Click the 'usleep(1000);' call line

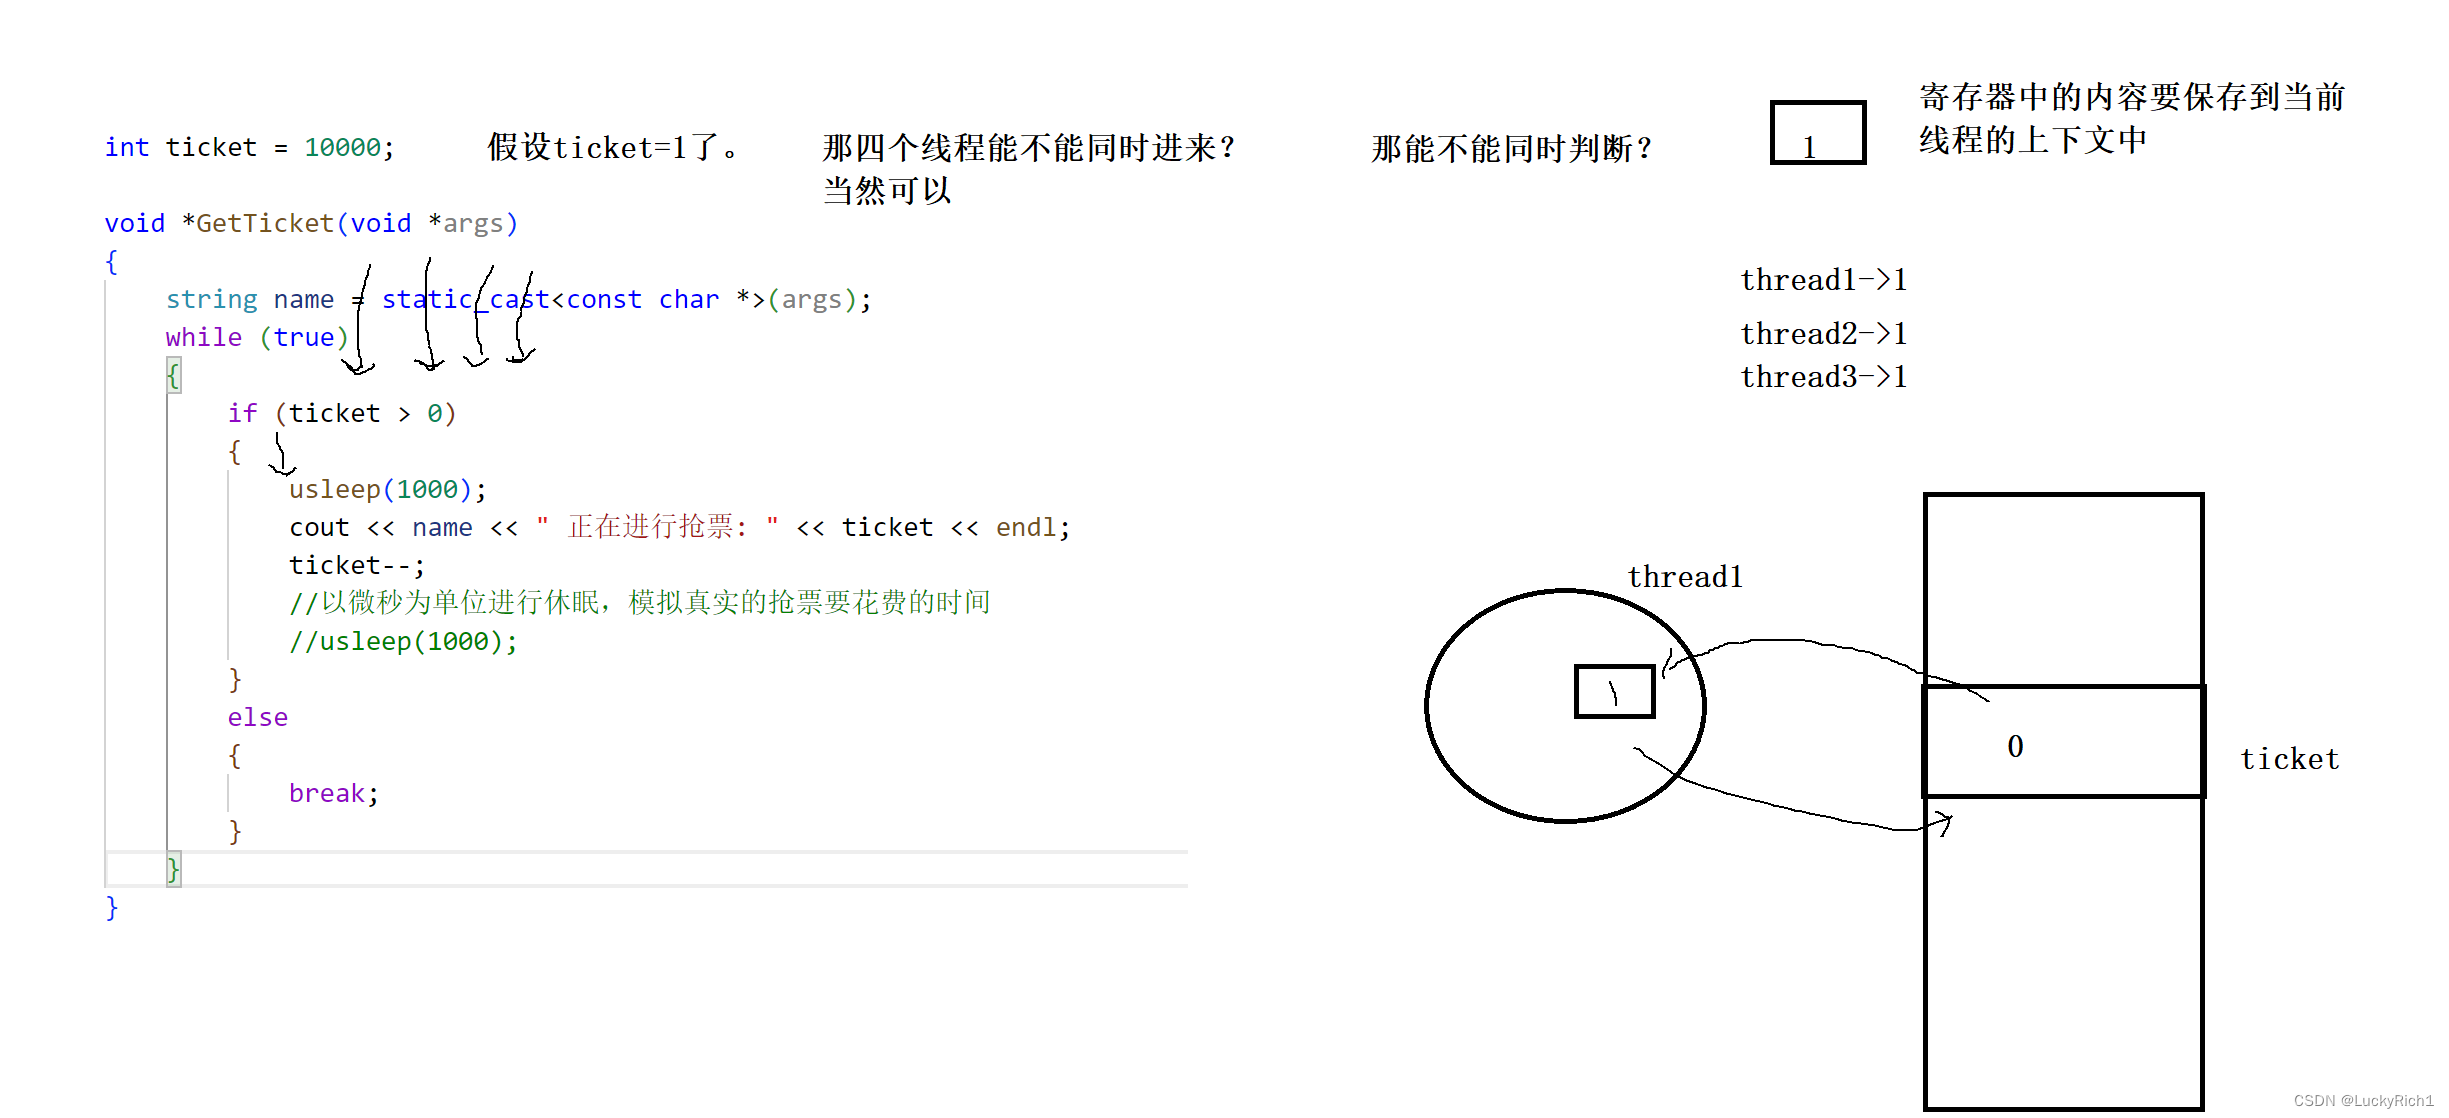(x=388, y=489)
